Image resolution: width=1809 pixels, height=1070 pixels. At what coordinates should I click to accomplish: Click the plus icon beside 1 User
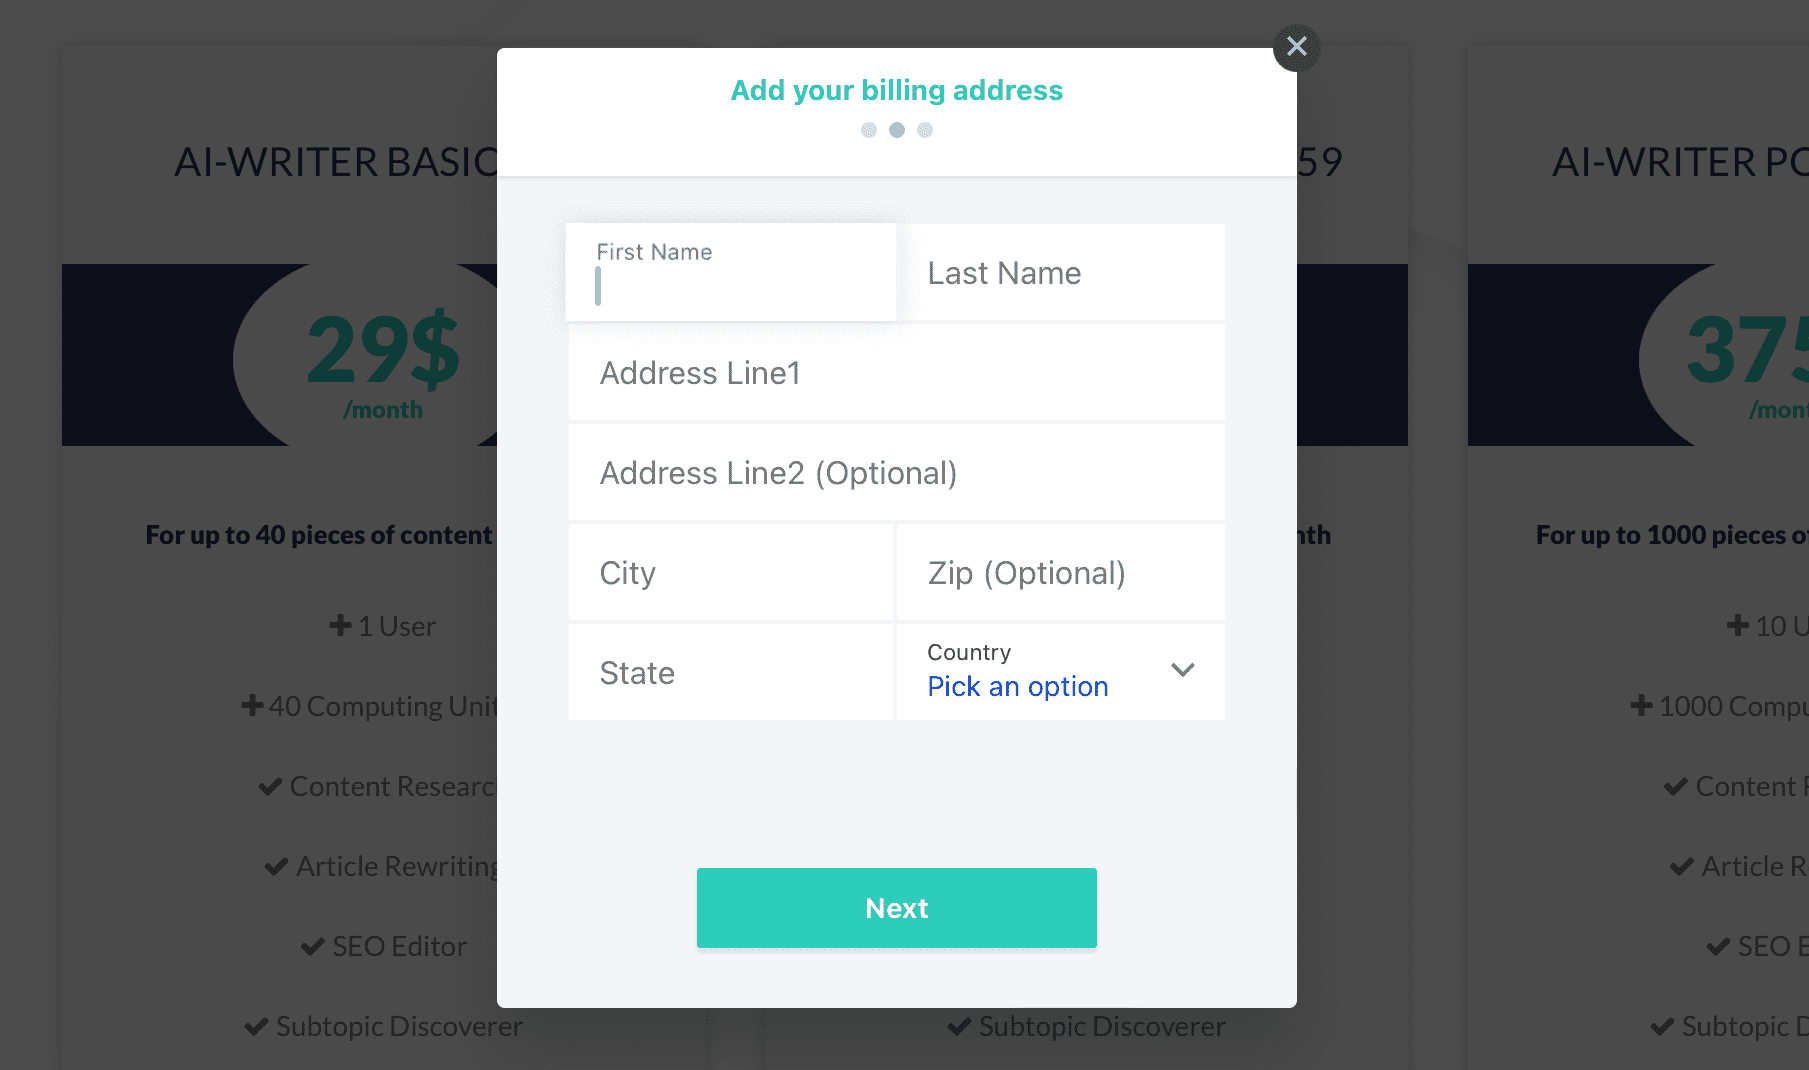[x=340, y=626]
